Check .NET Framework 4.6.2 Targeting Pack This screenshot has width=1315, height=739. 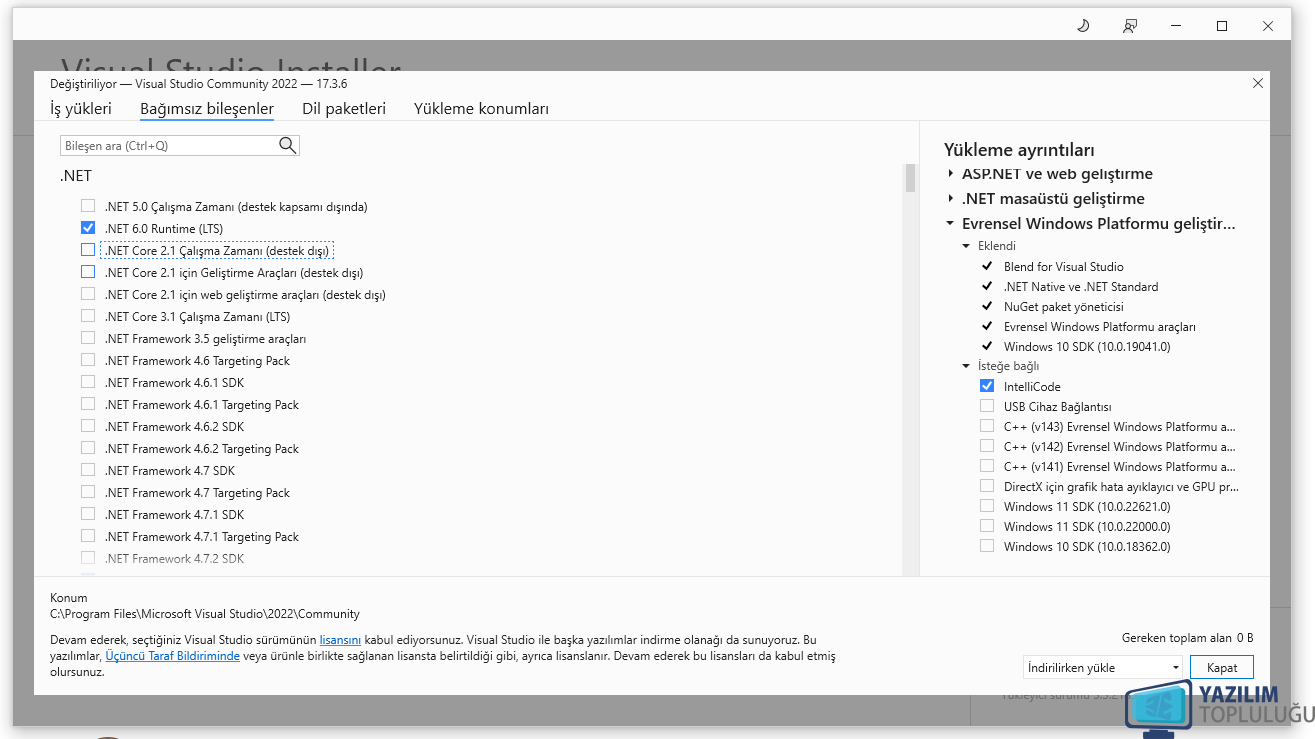[88, 448]
